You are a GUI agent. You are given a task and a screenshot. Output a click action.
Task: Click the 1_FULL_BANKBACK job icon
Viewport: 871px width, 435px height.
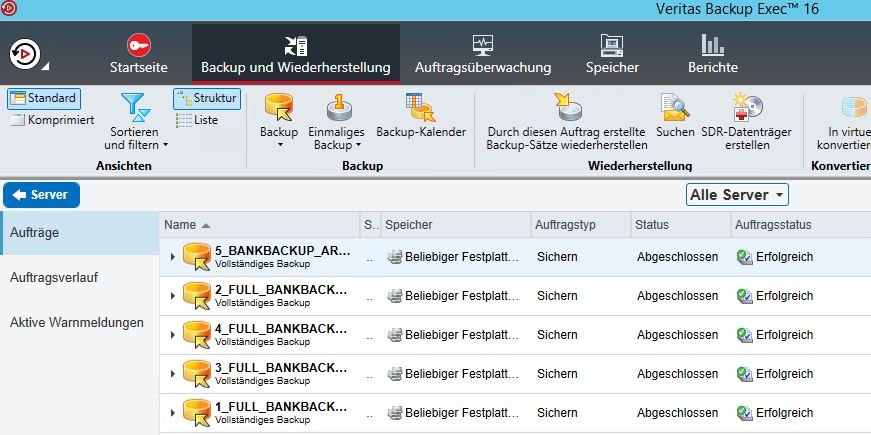pyautogui.click(x=197, y=413)
